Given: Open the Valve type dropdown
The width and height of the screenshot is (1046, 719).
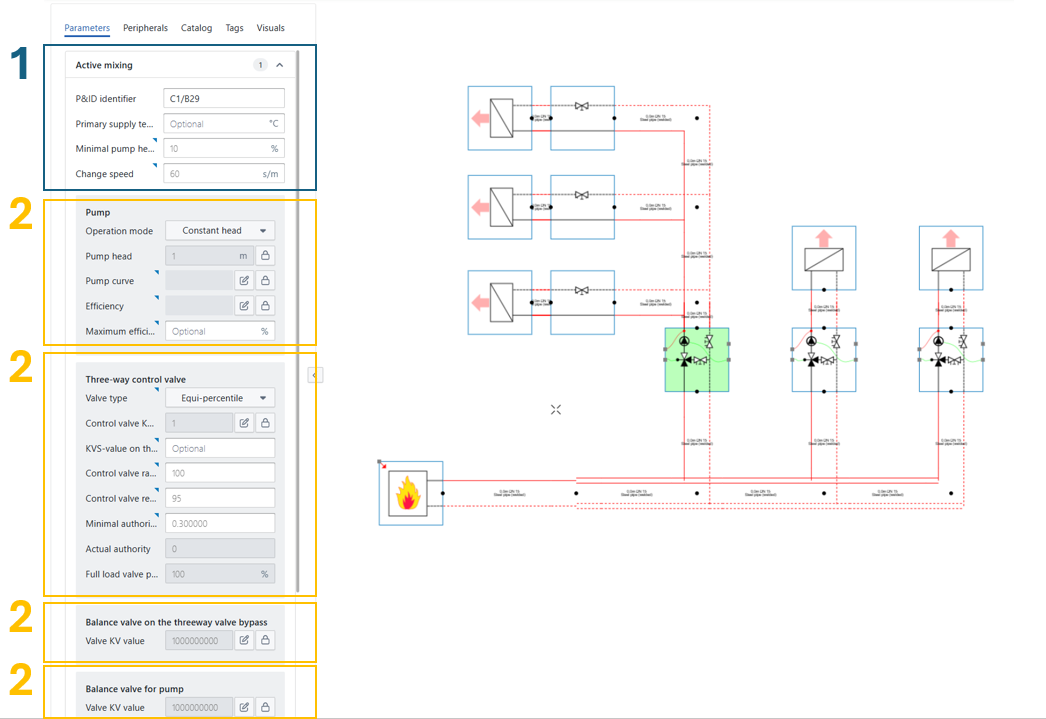Looking at the screenshot, I should 220,398.
